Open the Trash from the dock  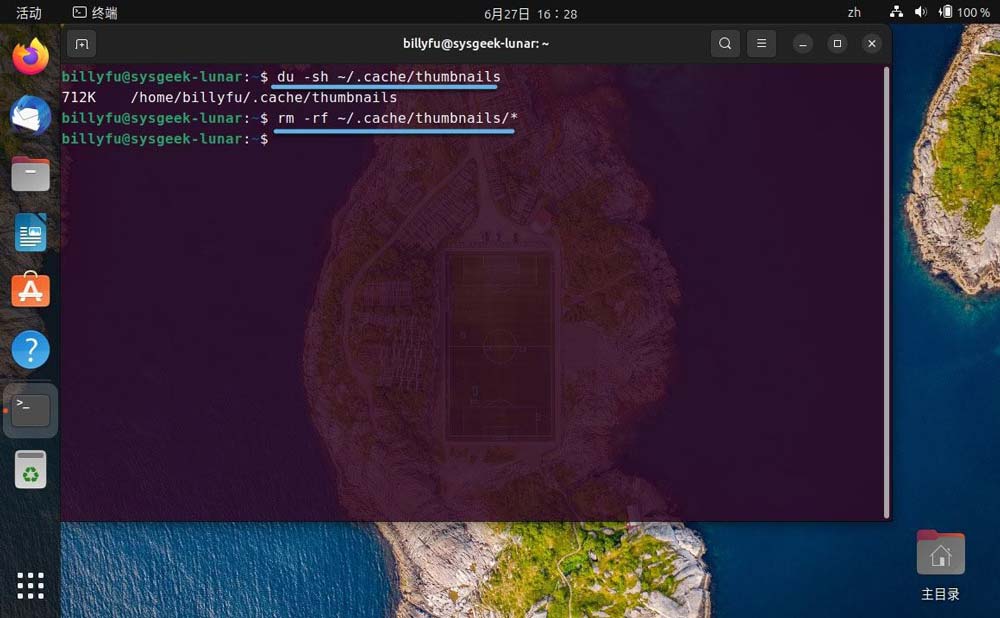(x=31, y=469)
